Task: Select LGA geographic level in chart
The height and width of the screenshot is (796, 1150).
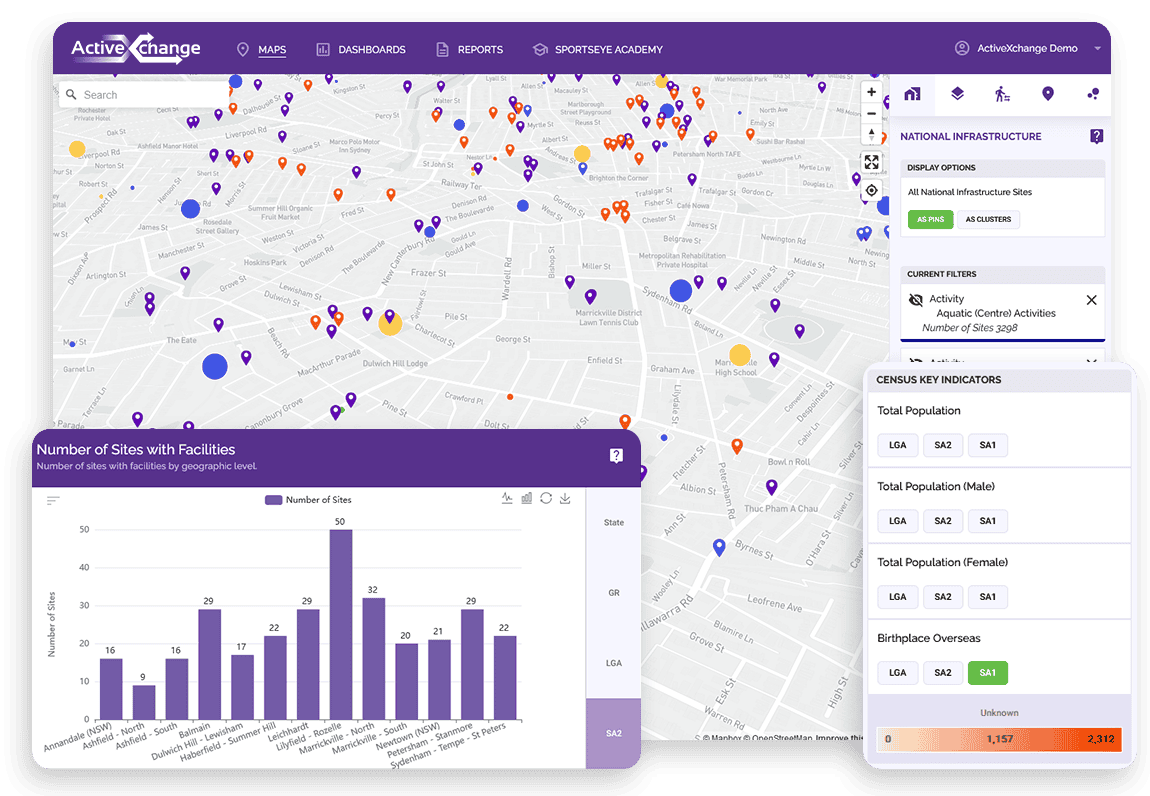Action: [614, 663]
